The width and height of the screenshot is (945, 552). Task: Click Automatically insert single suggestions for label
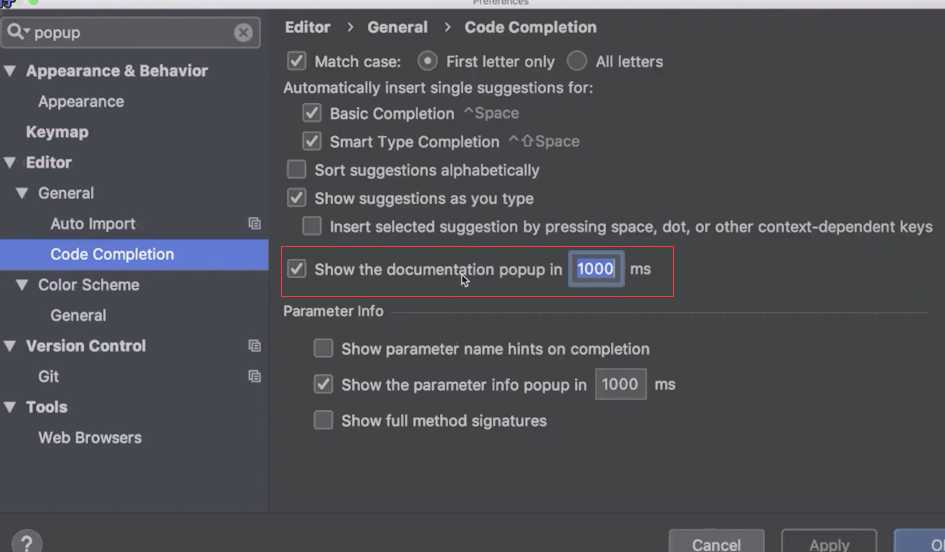click(438, 88)
